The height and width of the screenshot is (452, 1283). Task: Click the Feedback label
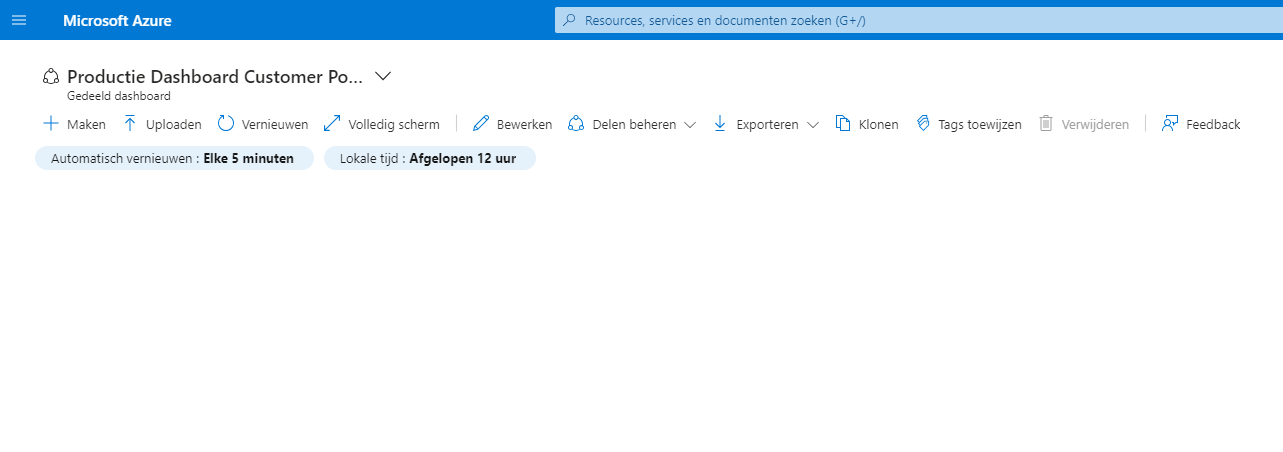tap(1213, 125)
